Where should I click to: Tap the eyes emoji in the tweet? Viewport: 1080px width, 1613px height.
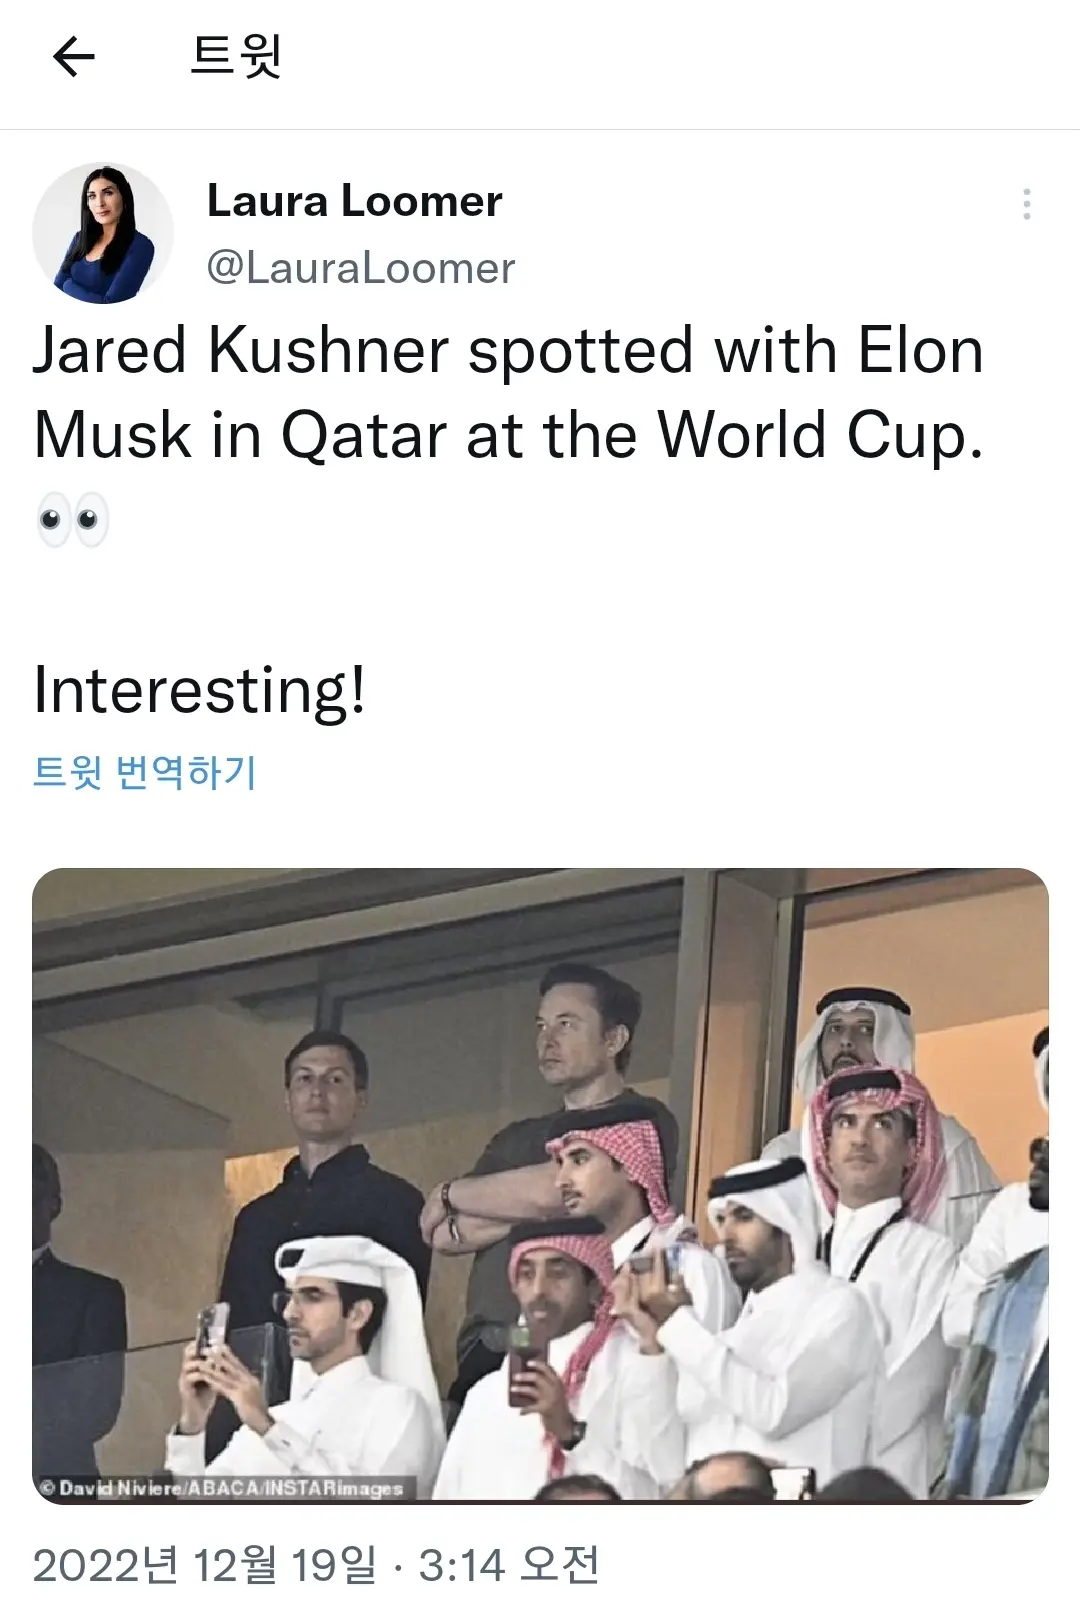[x=72, y=519]
